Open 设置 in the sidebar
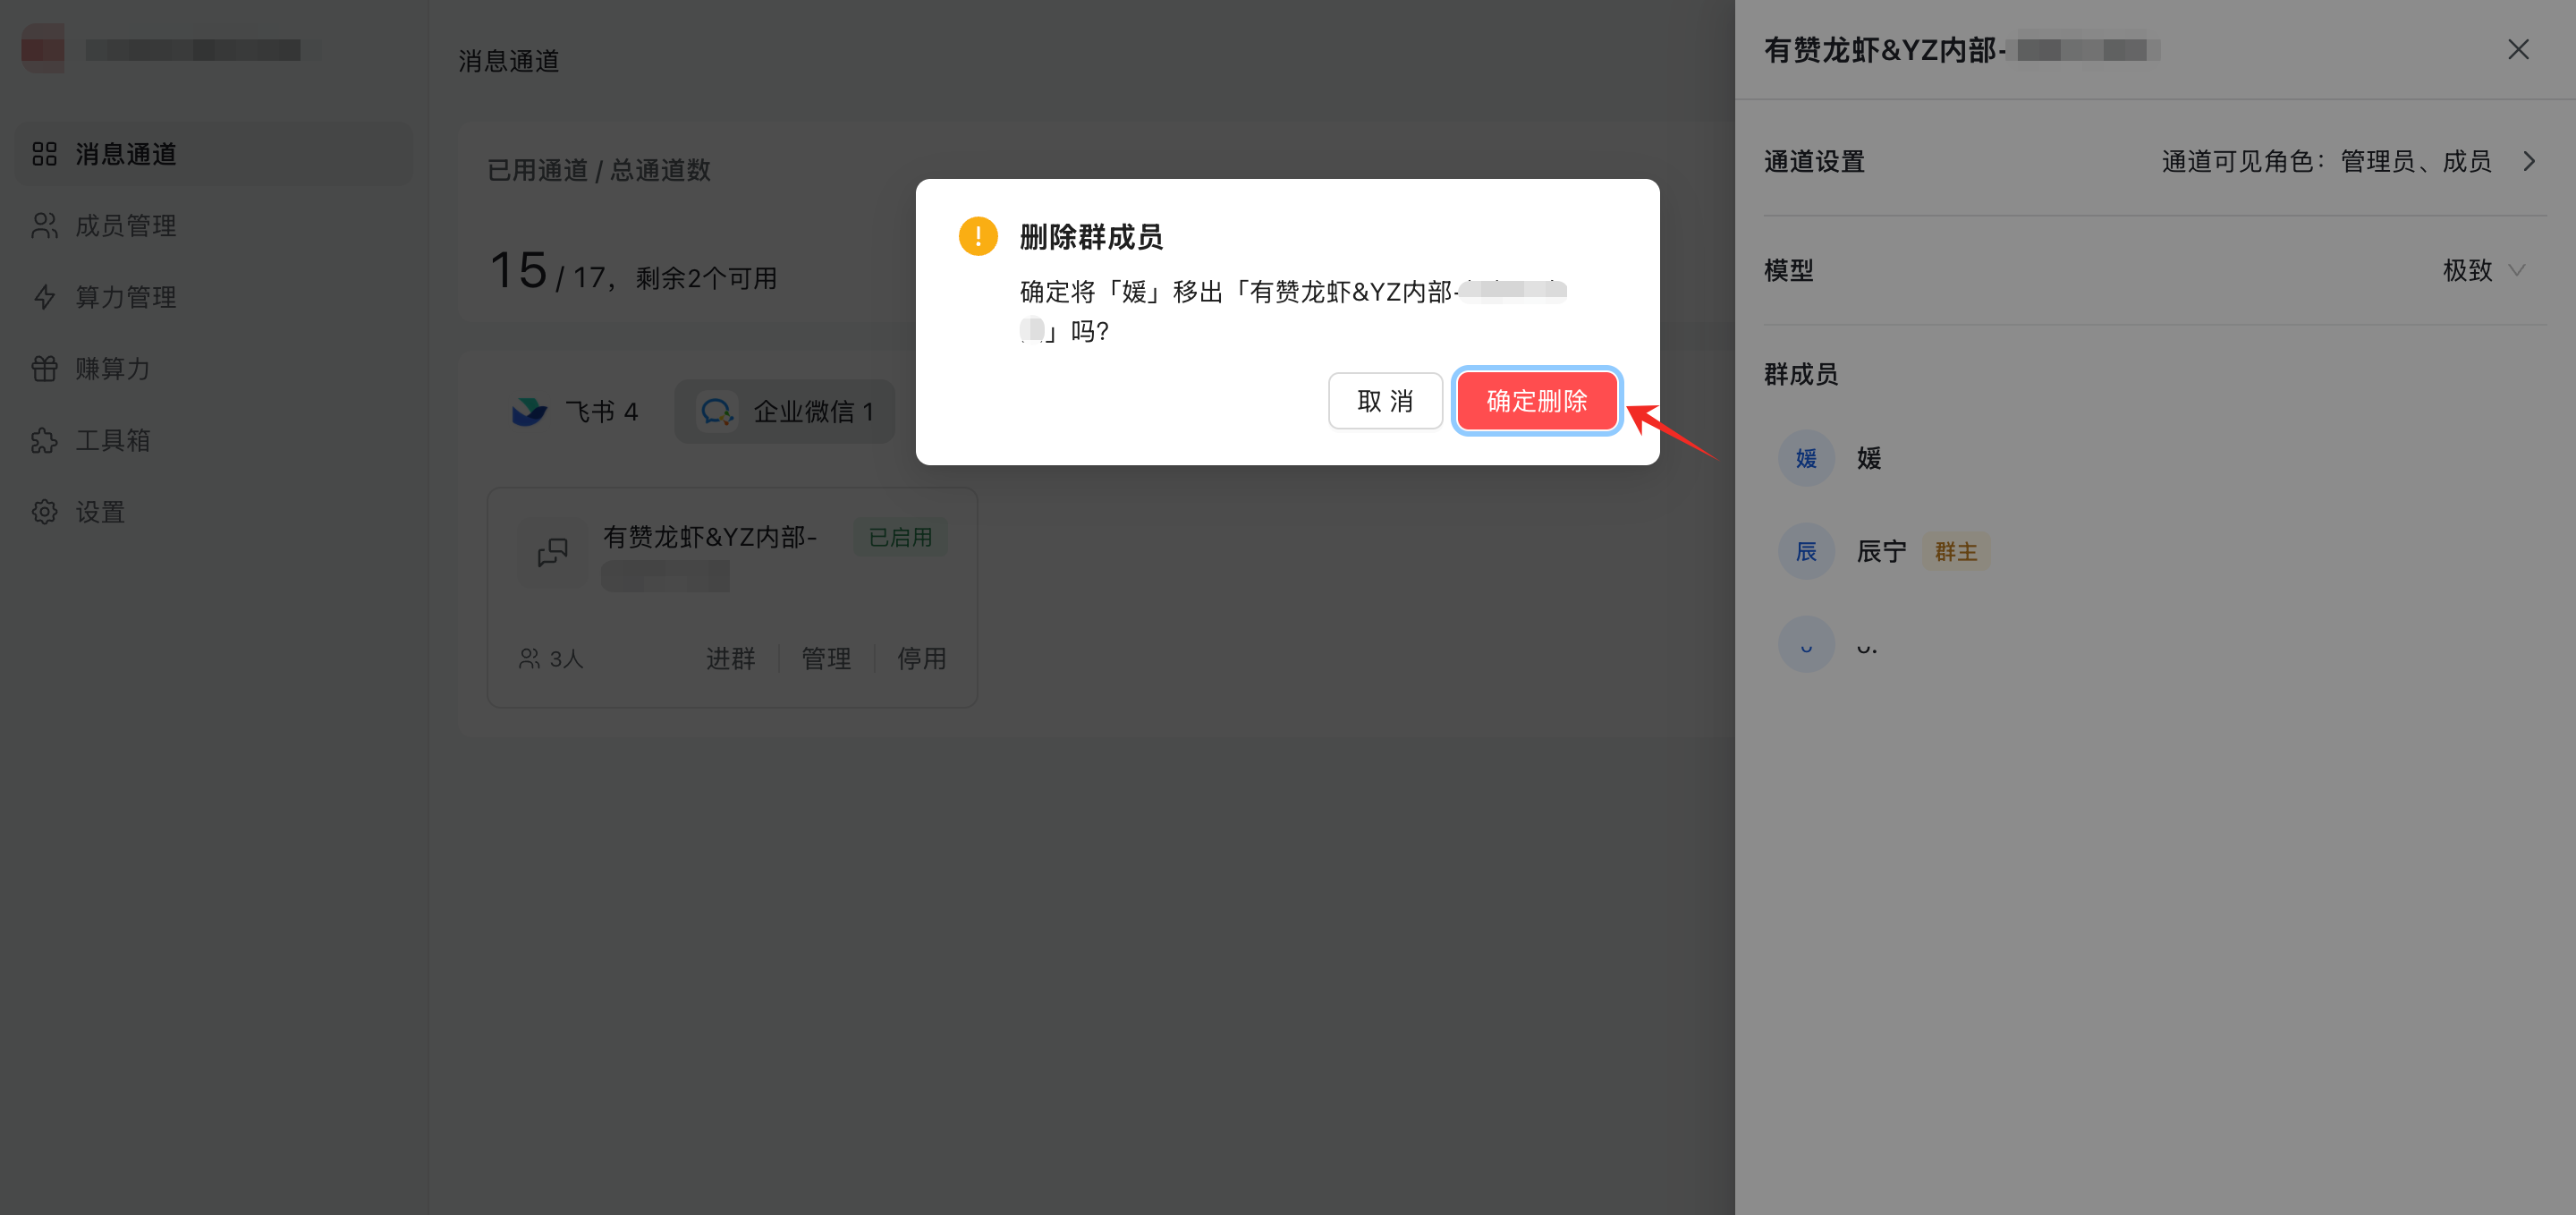2576x1215 pixels. click(x=214, y=512)
